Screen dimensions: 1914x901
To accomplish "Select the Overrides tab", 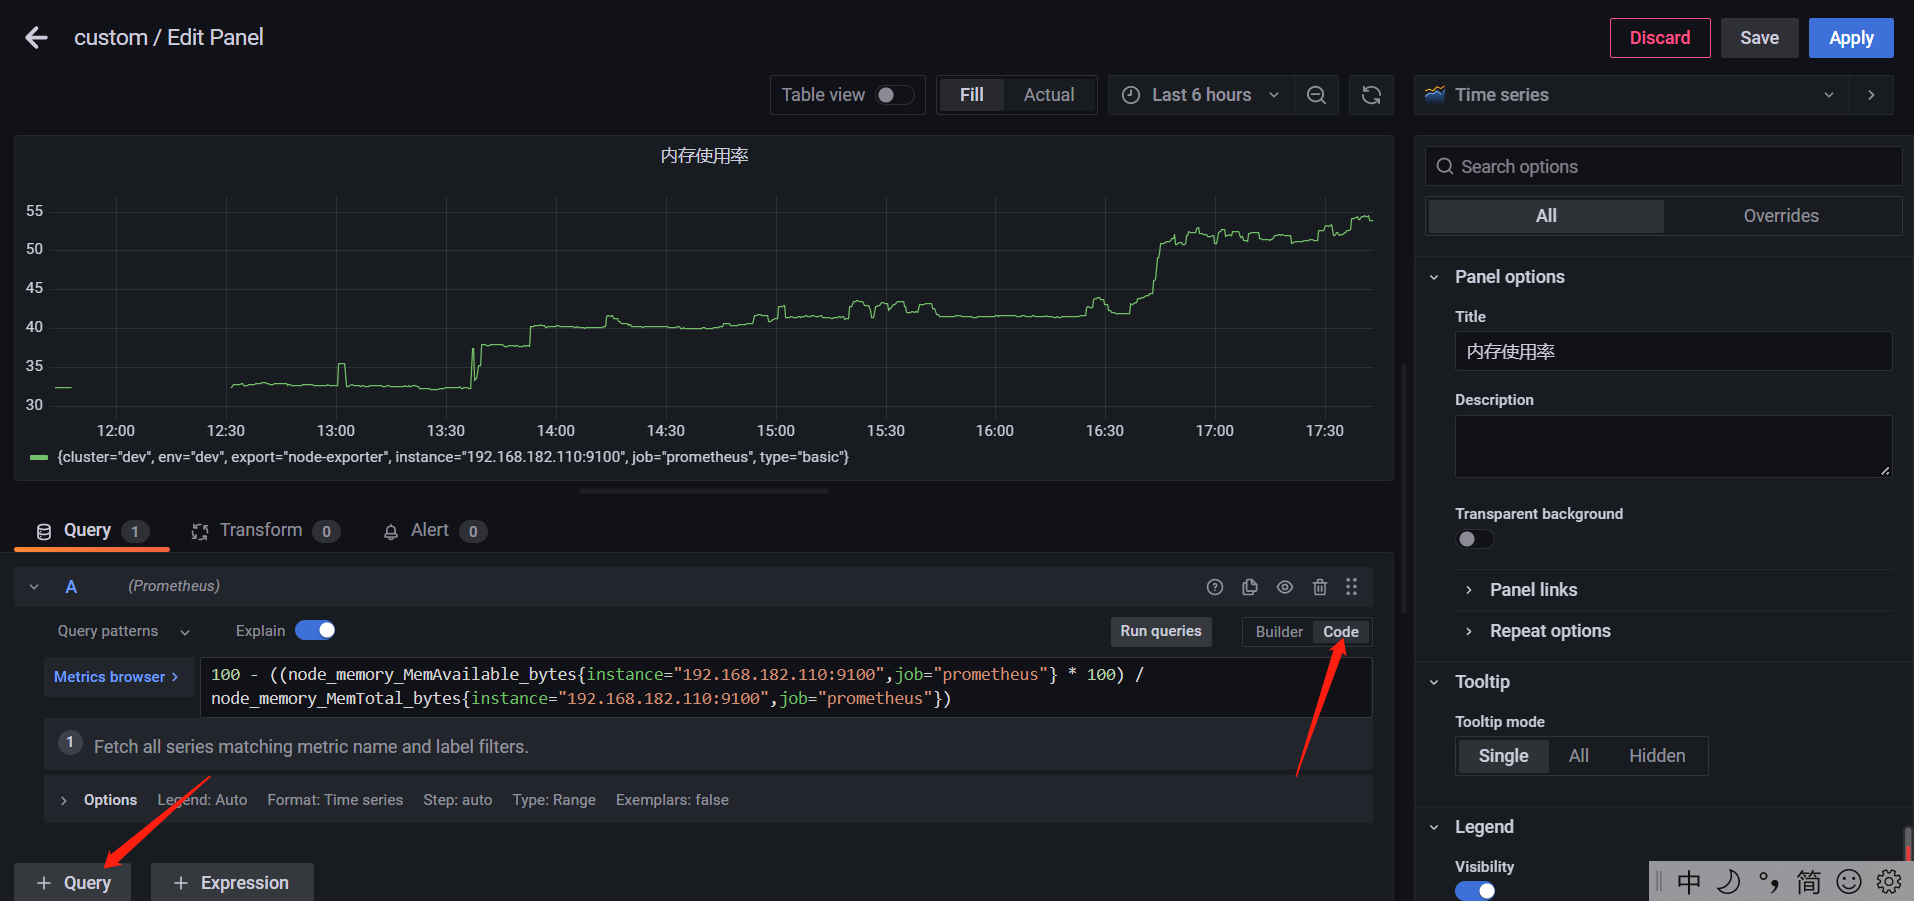I will [1781, 216].
